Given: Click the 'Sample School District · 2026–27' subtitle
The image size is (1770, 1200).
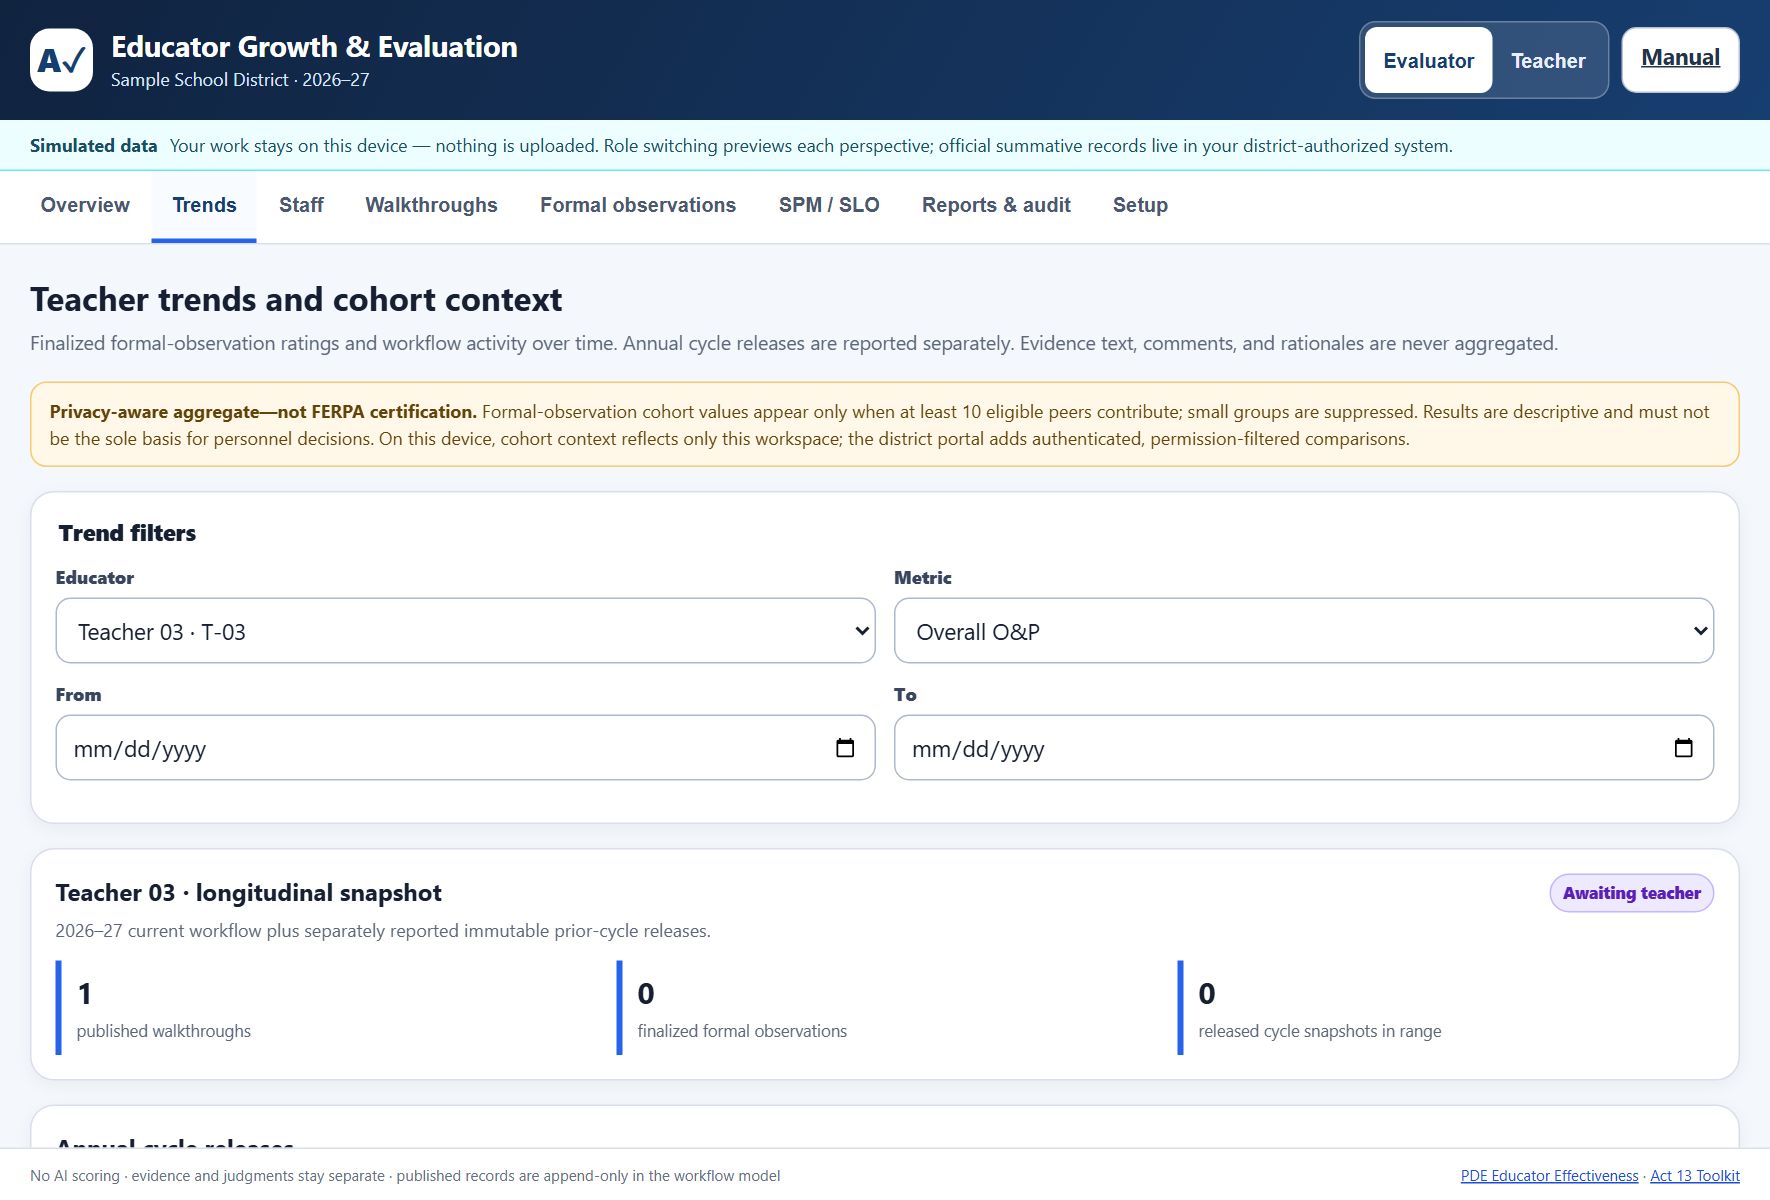Looking at the screenshot, I should pyautogui.click(x=240, y=80).
